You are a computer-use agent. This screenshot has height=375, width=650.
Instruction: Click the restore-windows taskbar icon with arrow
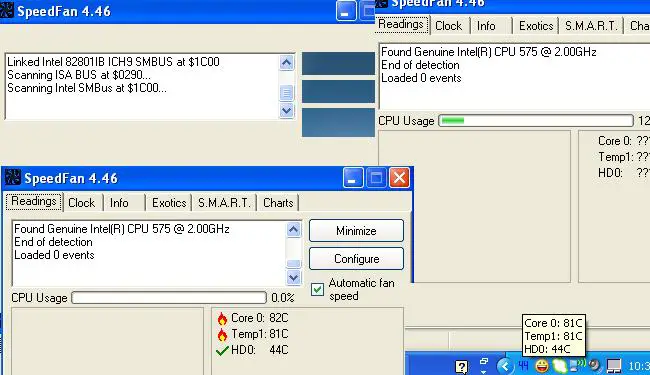pos(484,365)
